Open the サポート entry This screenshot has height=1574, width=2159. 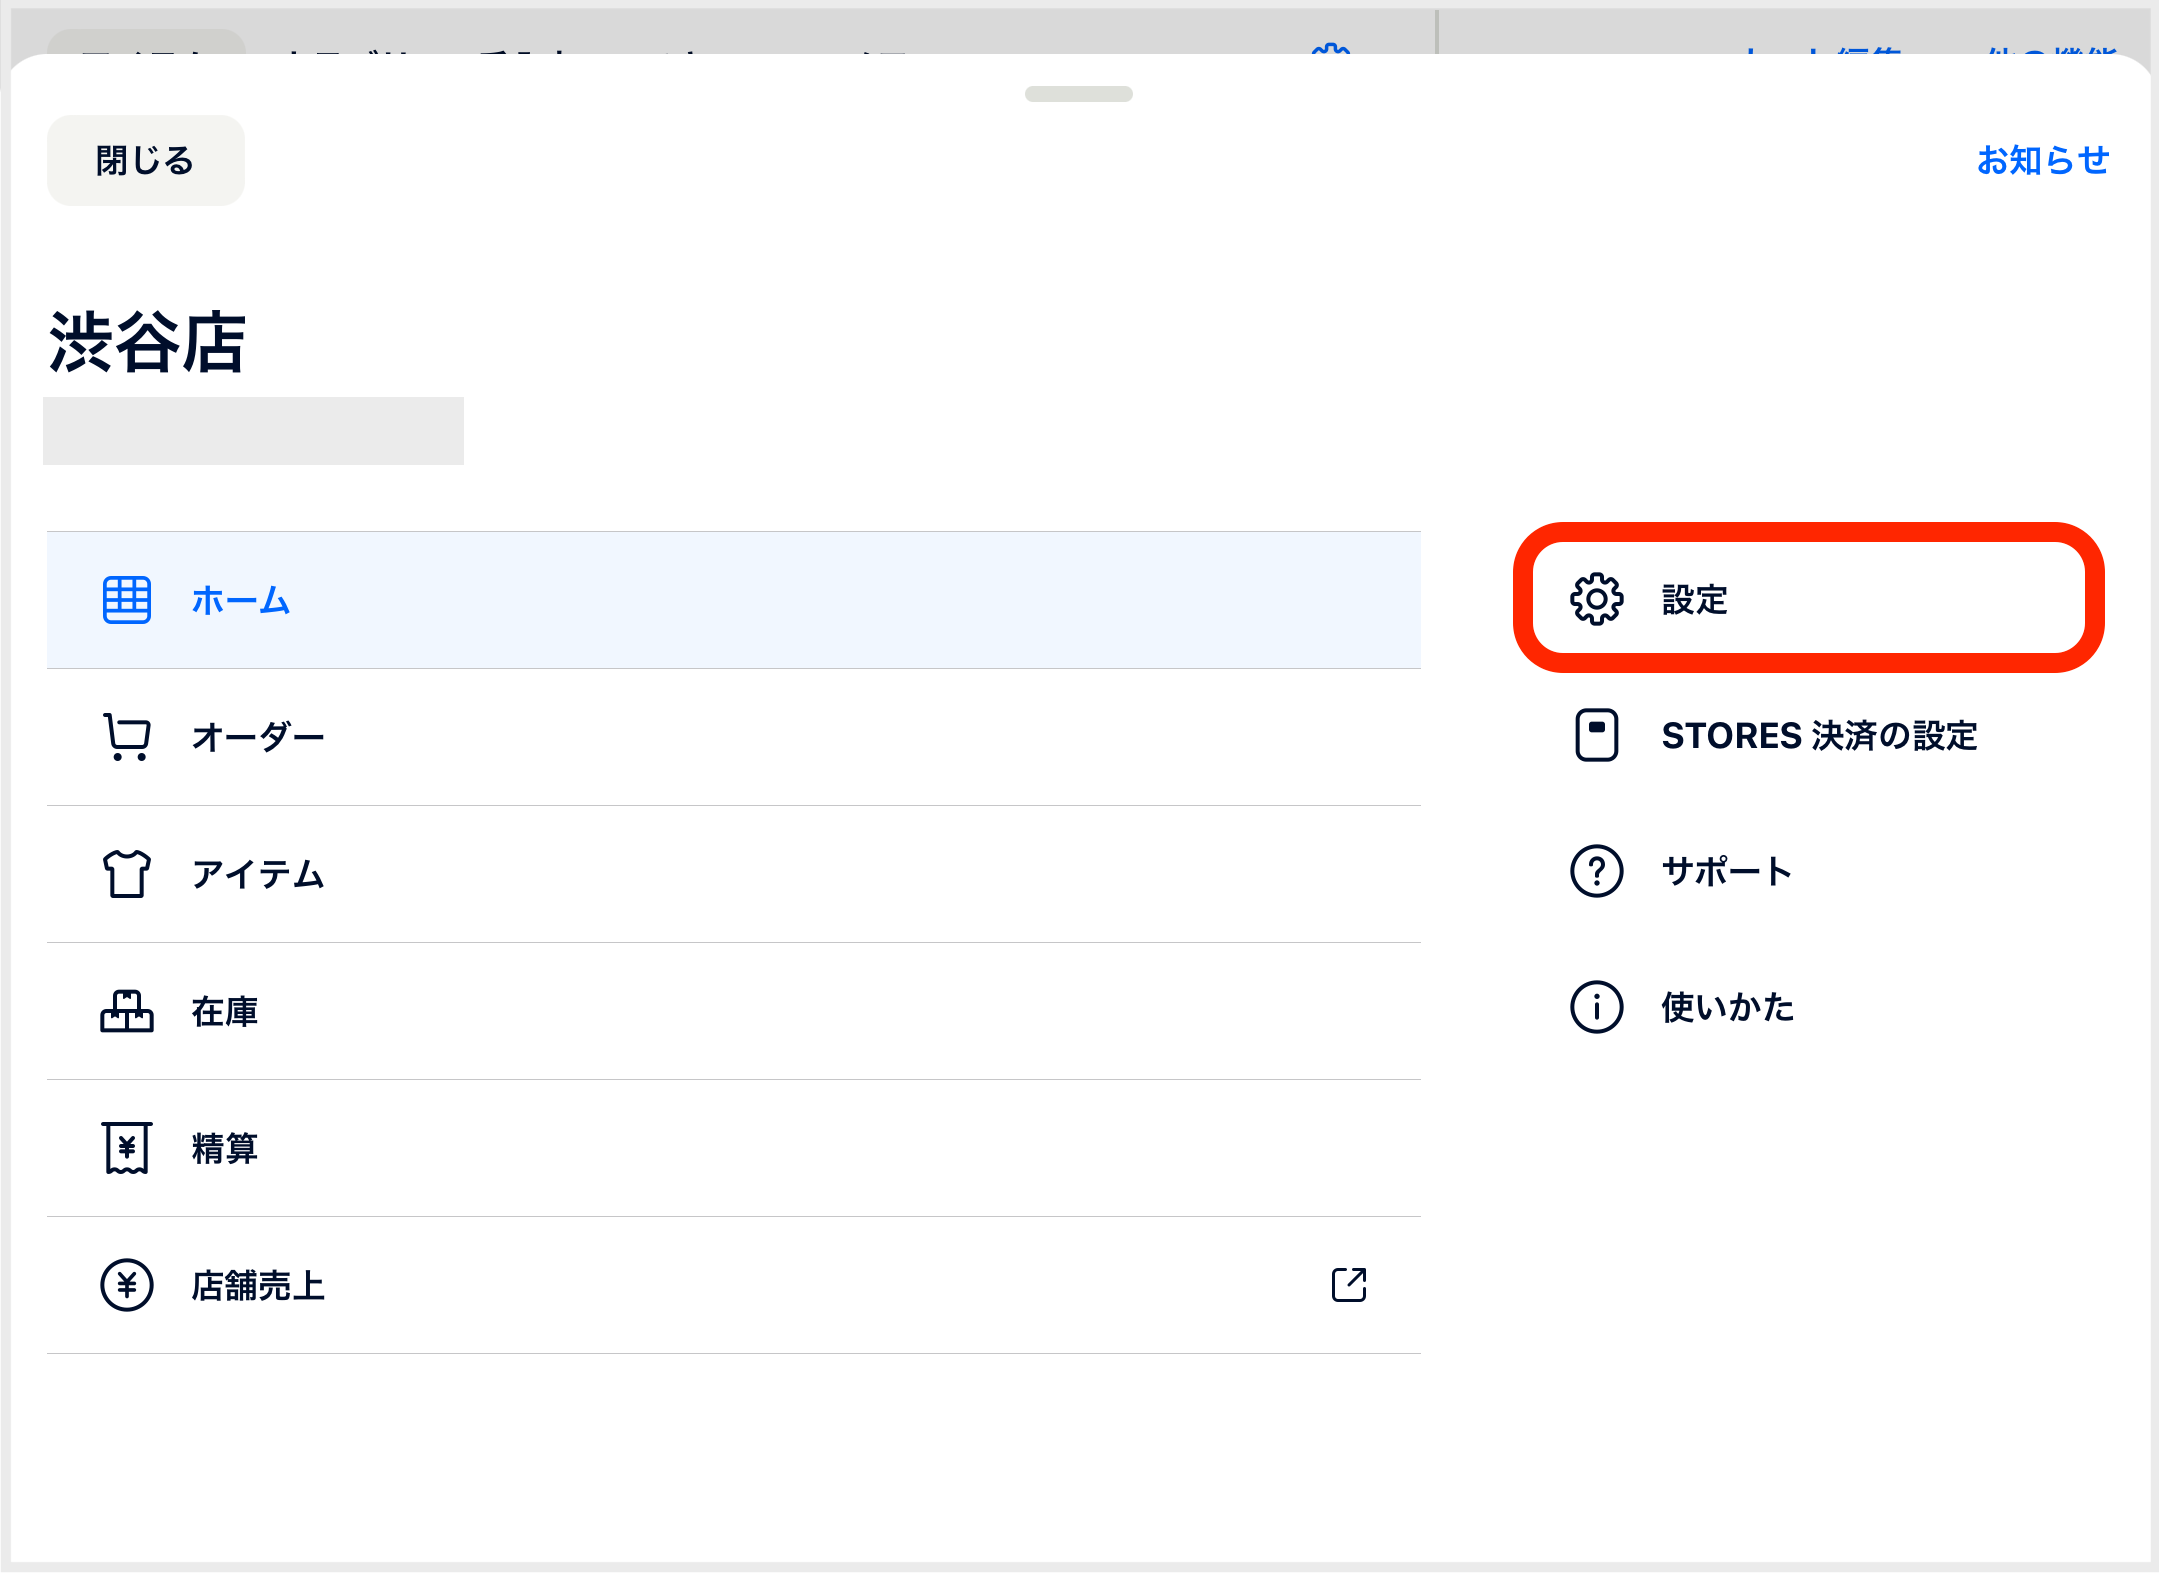tap(1681, 871)
